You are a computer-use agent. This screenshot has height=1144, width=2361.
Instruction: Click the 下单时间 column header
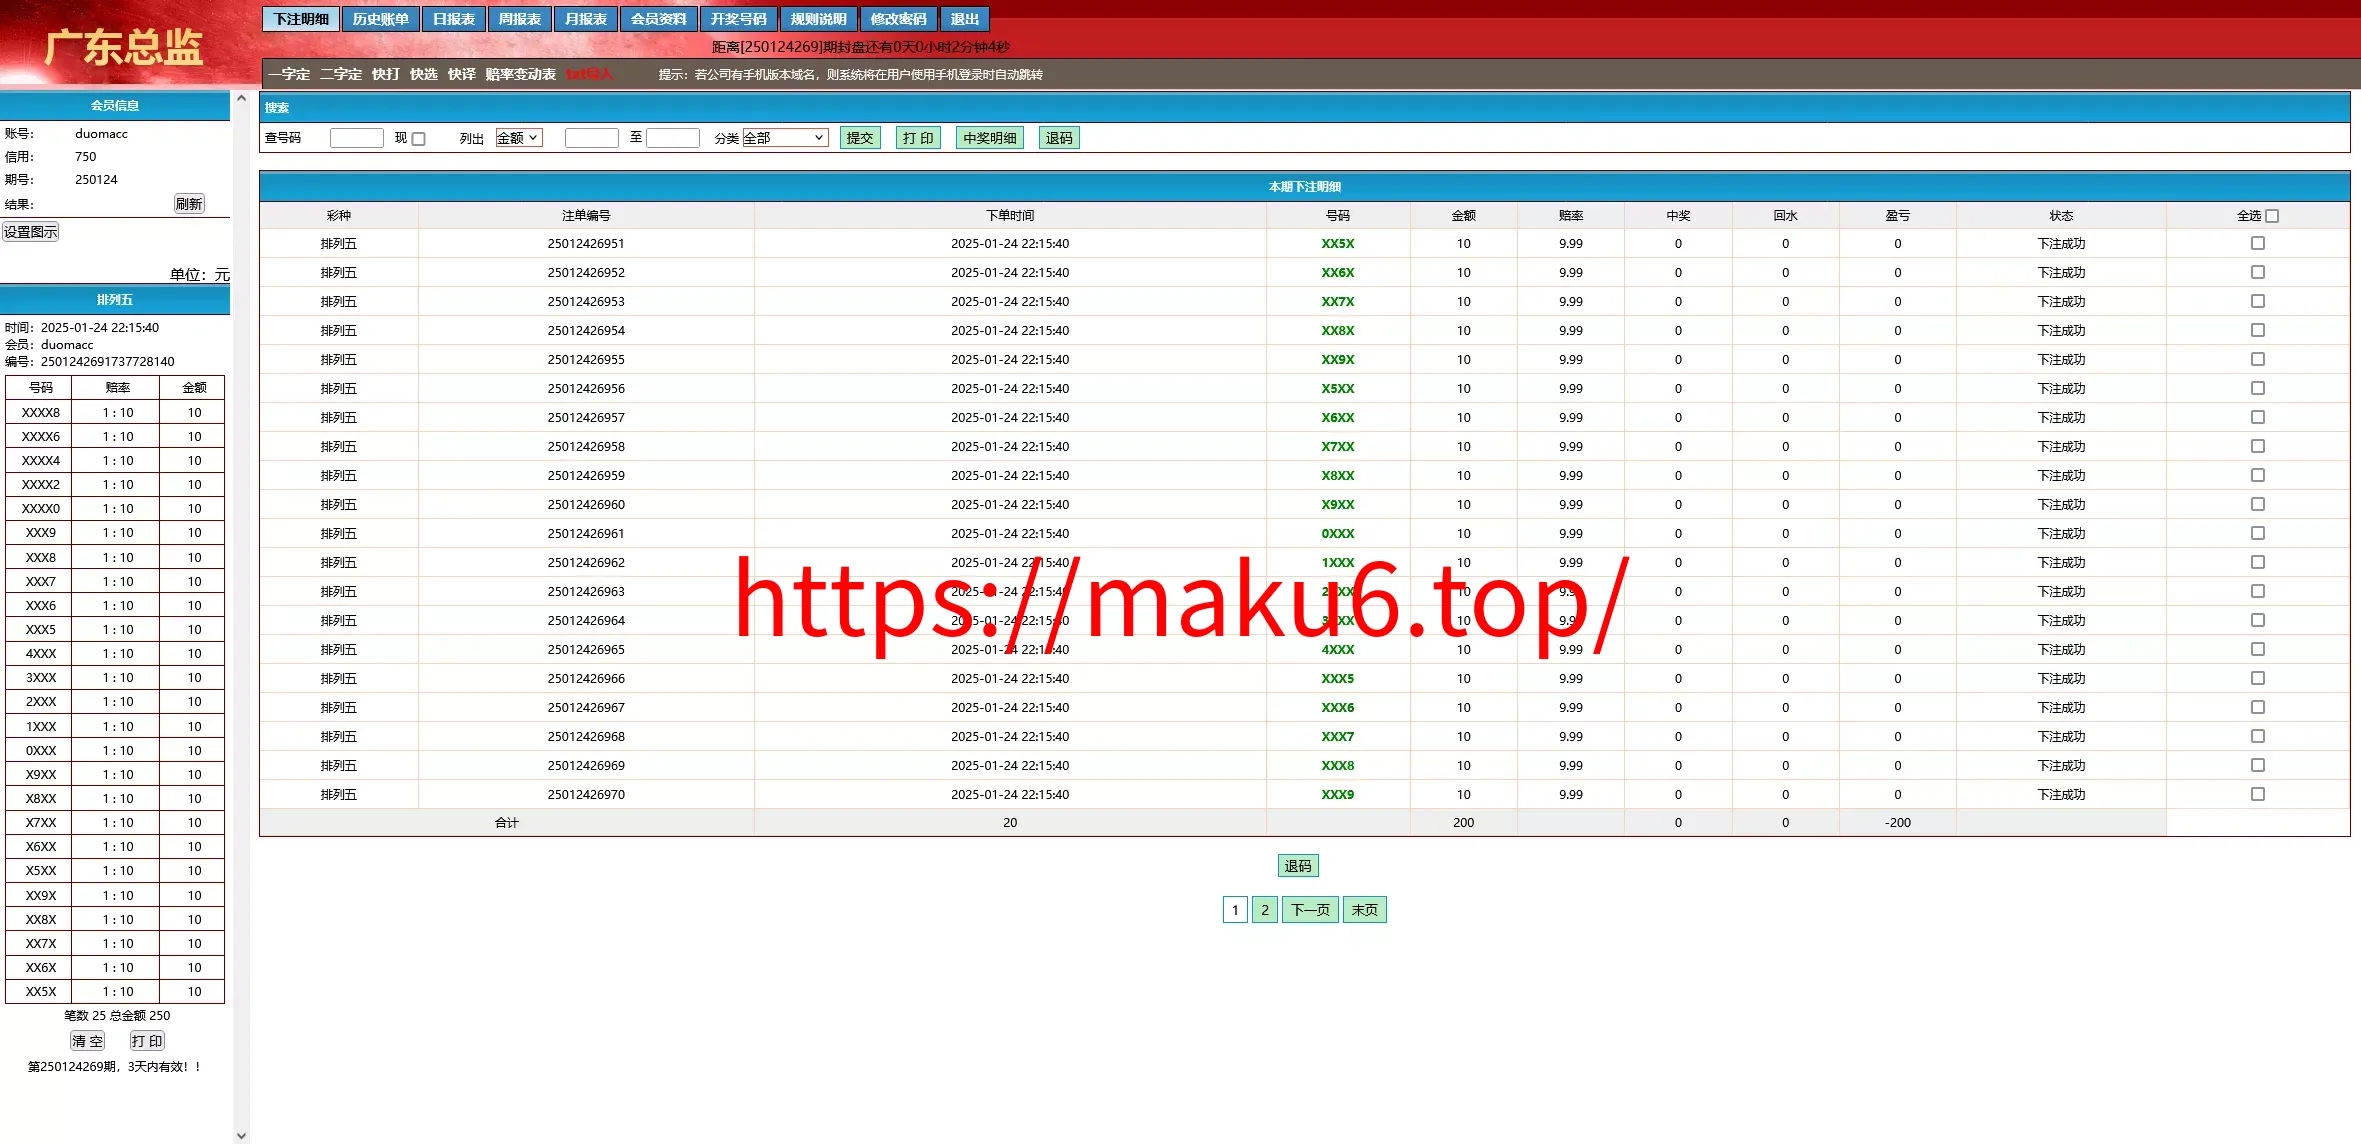(x=1010, y=216)
